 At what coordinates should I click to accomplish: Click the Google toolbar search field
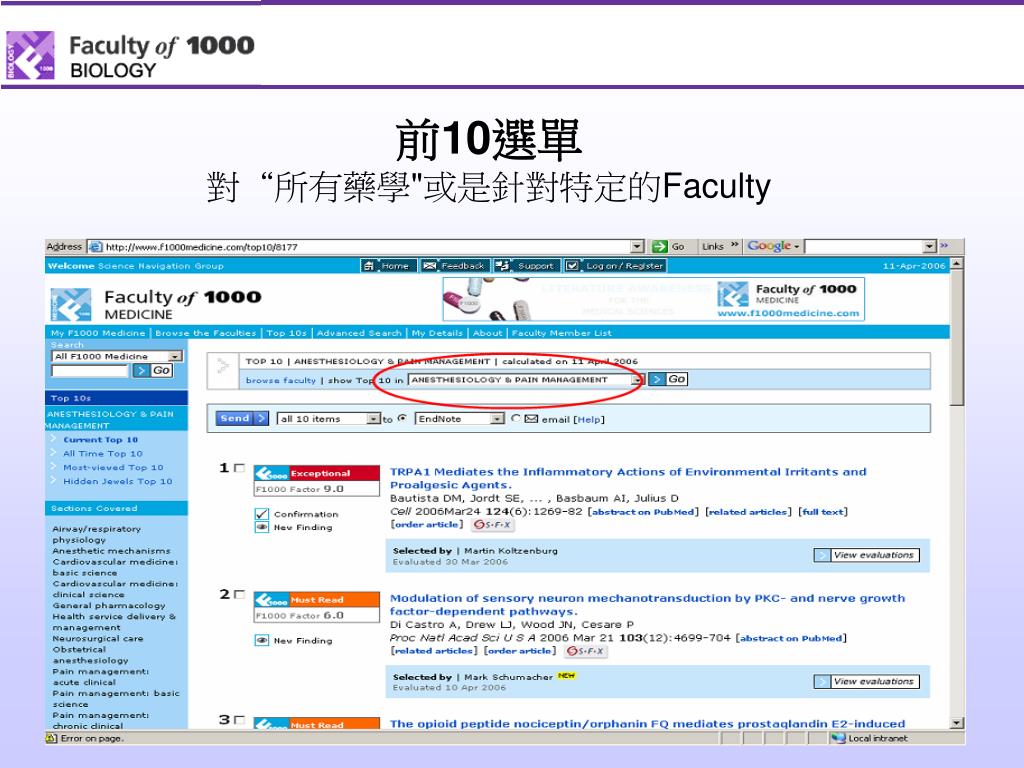[864, 246]
